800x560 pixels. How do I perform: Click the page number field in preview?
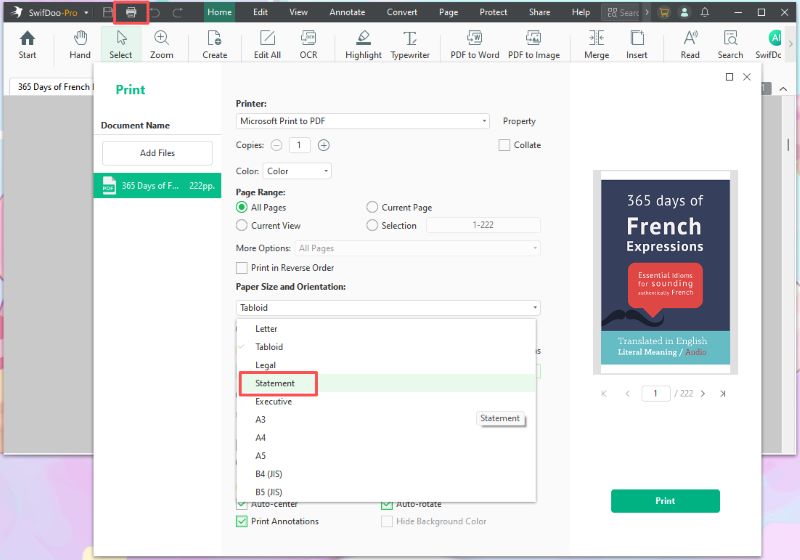pyautogui.click(x=656, y=394)
